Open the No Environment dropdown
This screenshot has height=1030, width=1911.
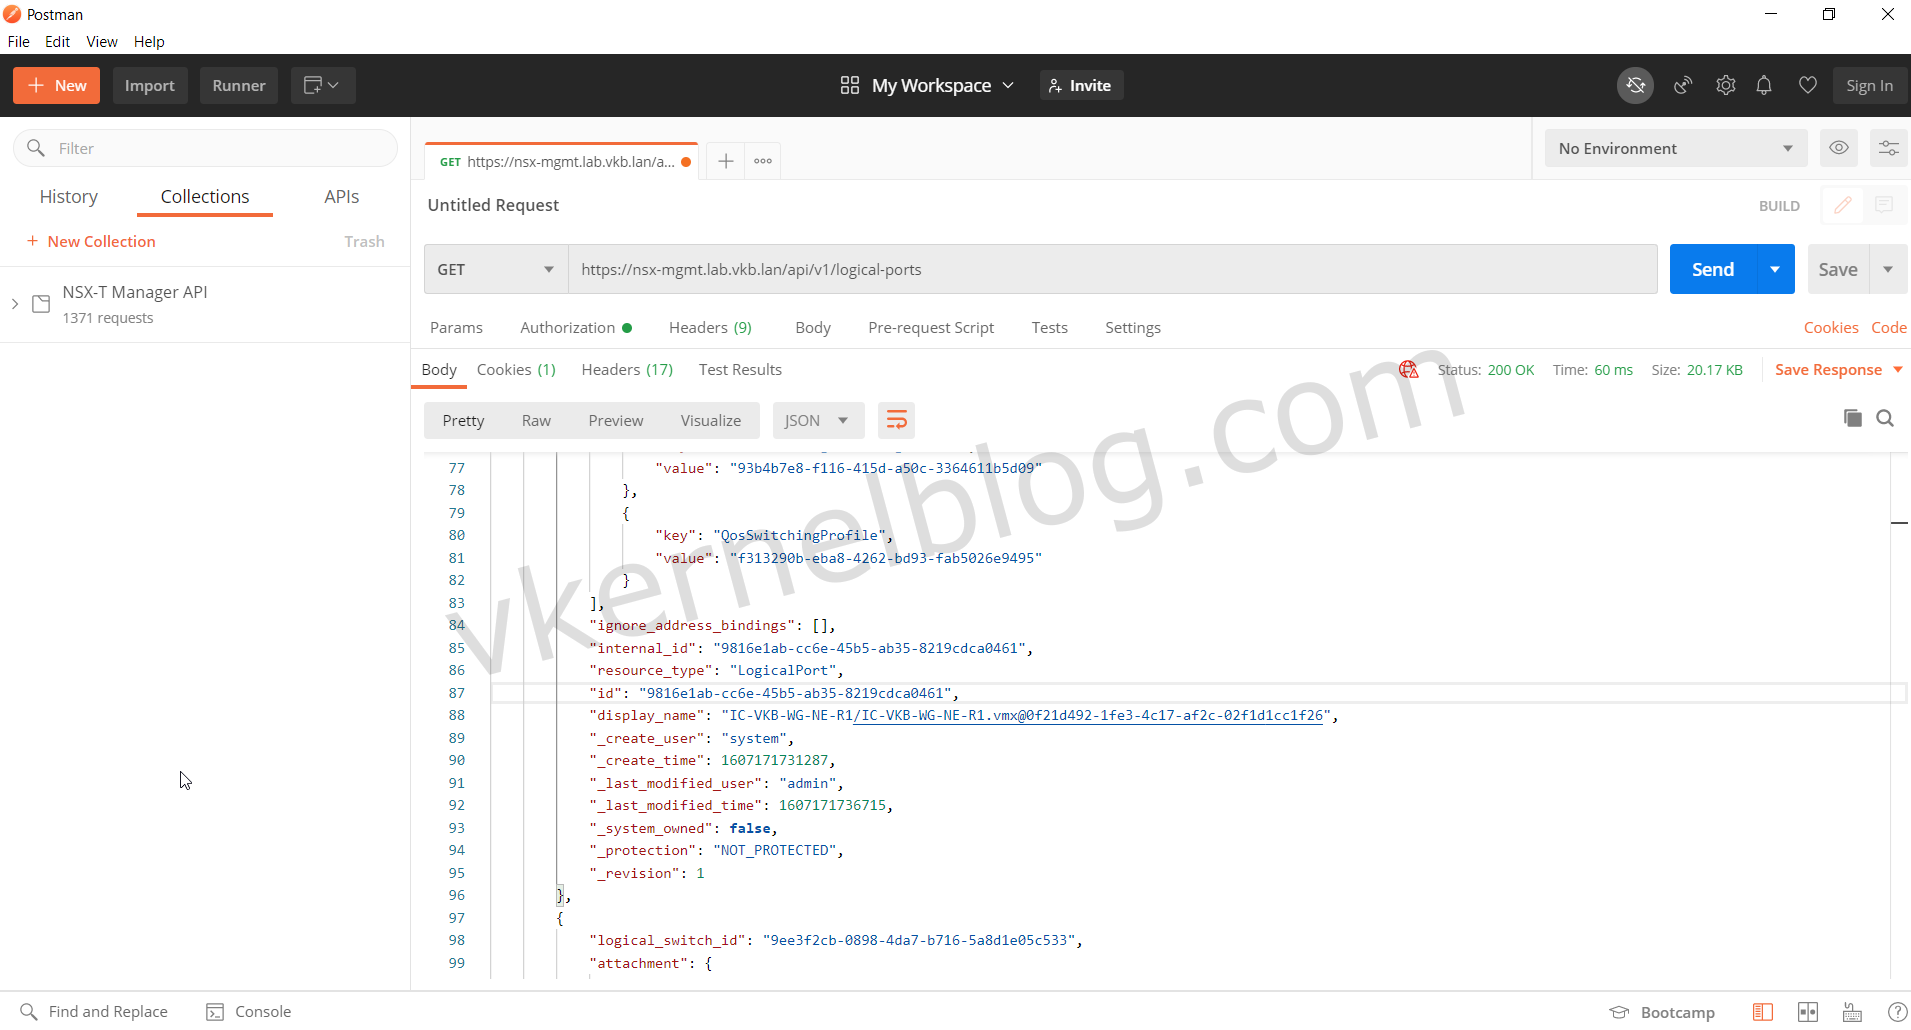[1675, 149]
